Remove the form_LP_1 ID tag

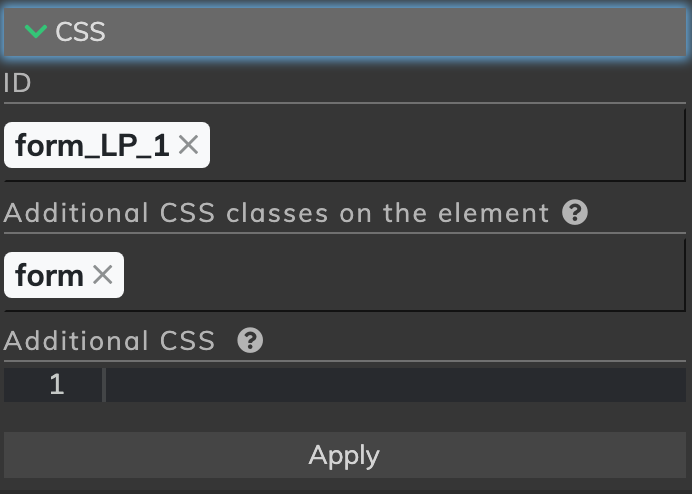click(x=188, y=145)
